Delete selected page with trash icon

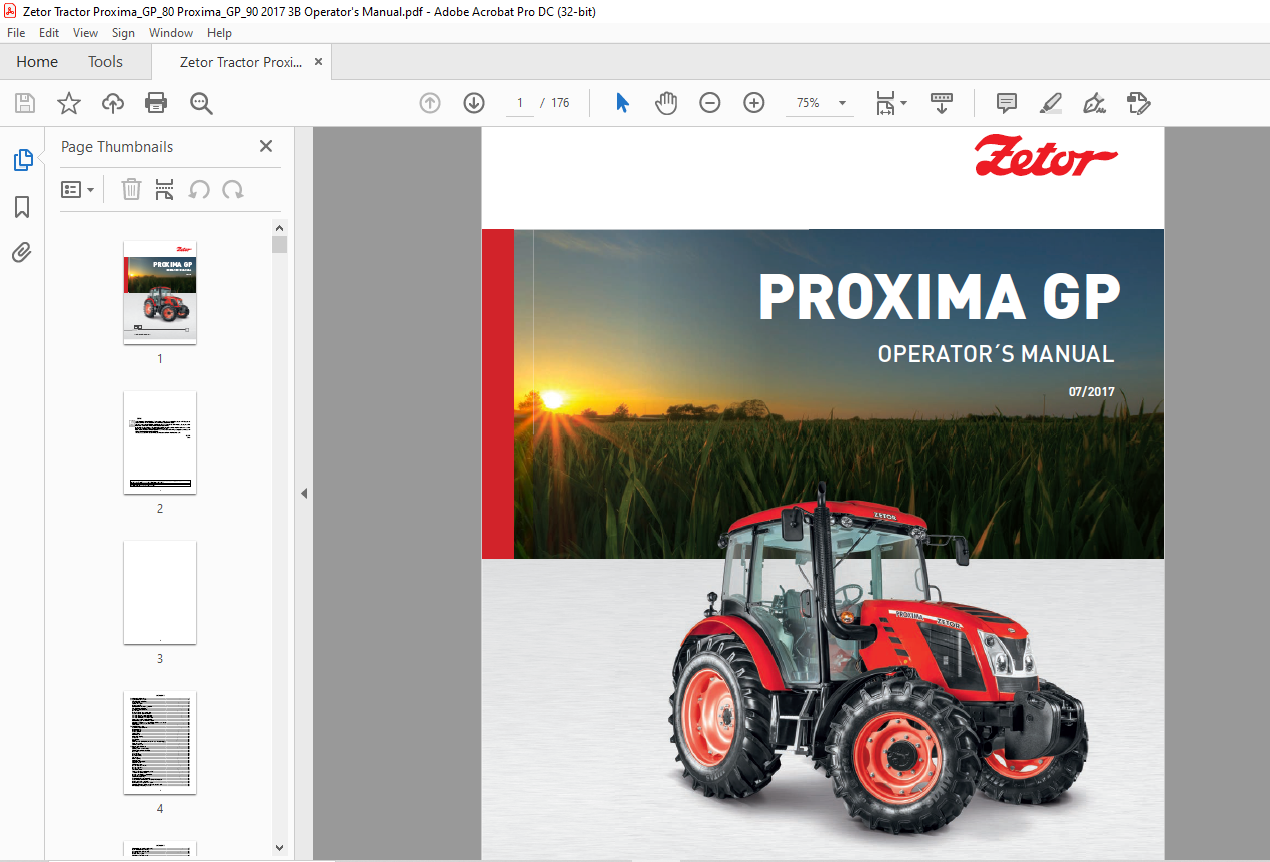point(131,189)
